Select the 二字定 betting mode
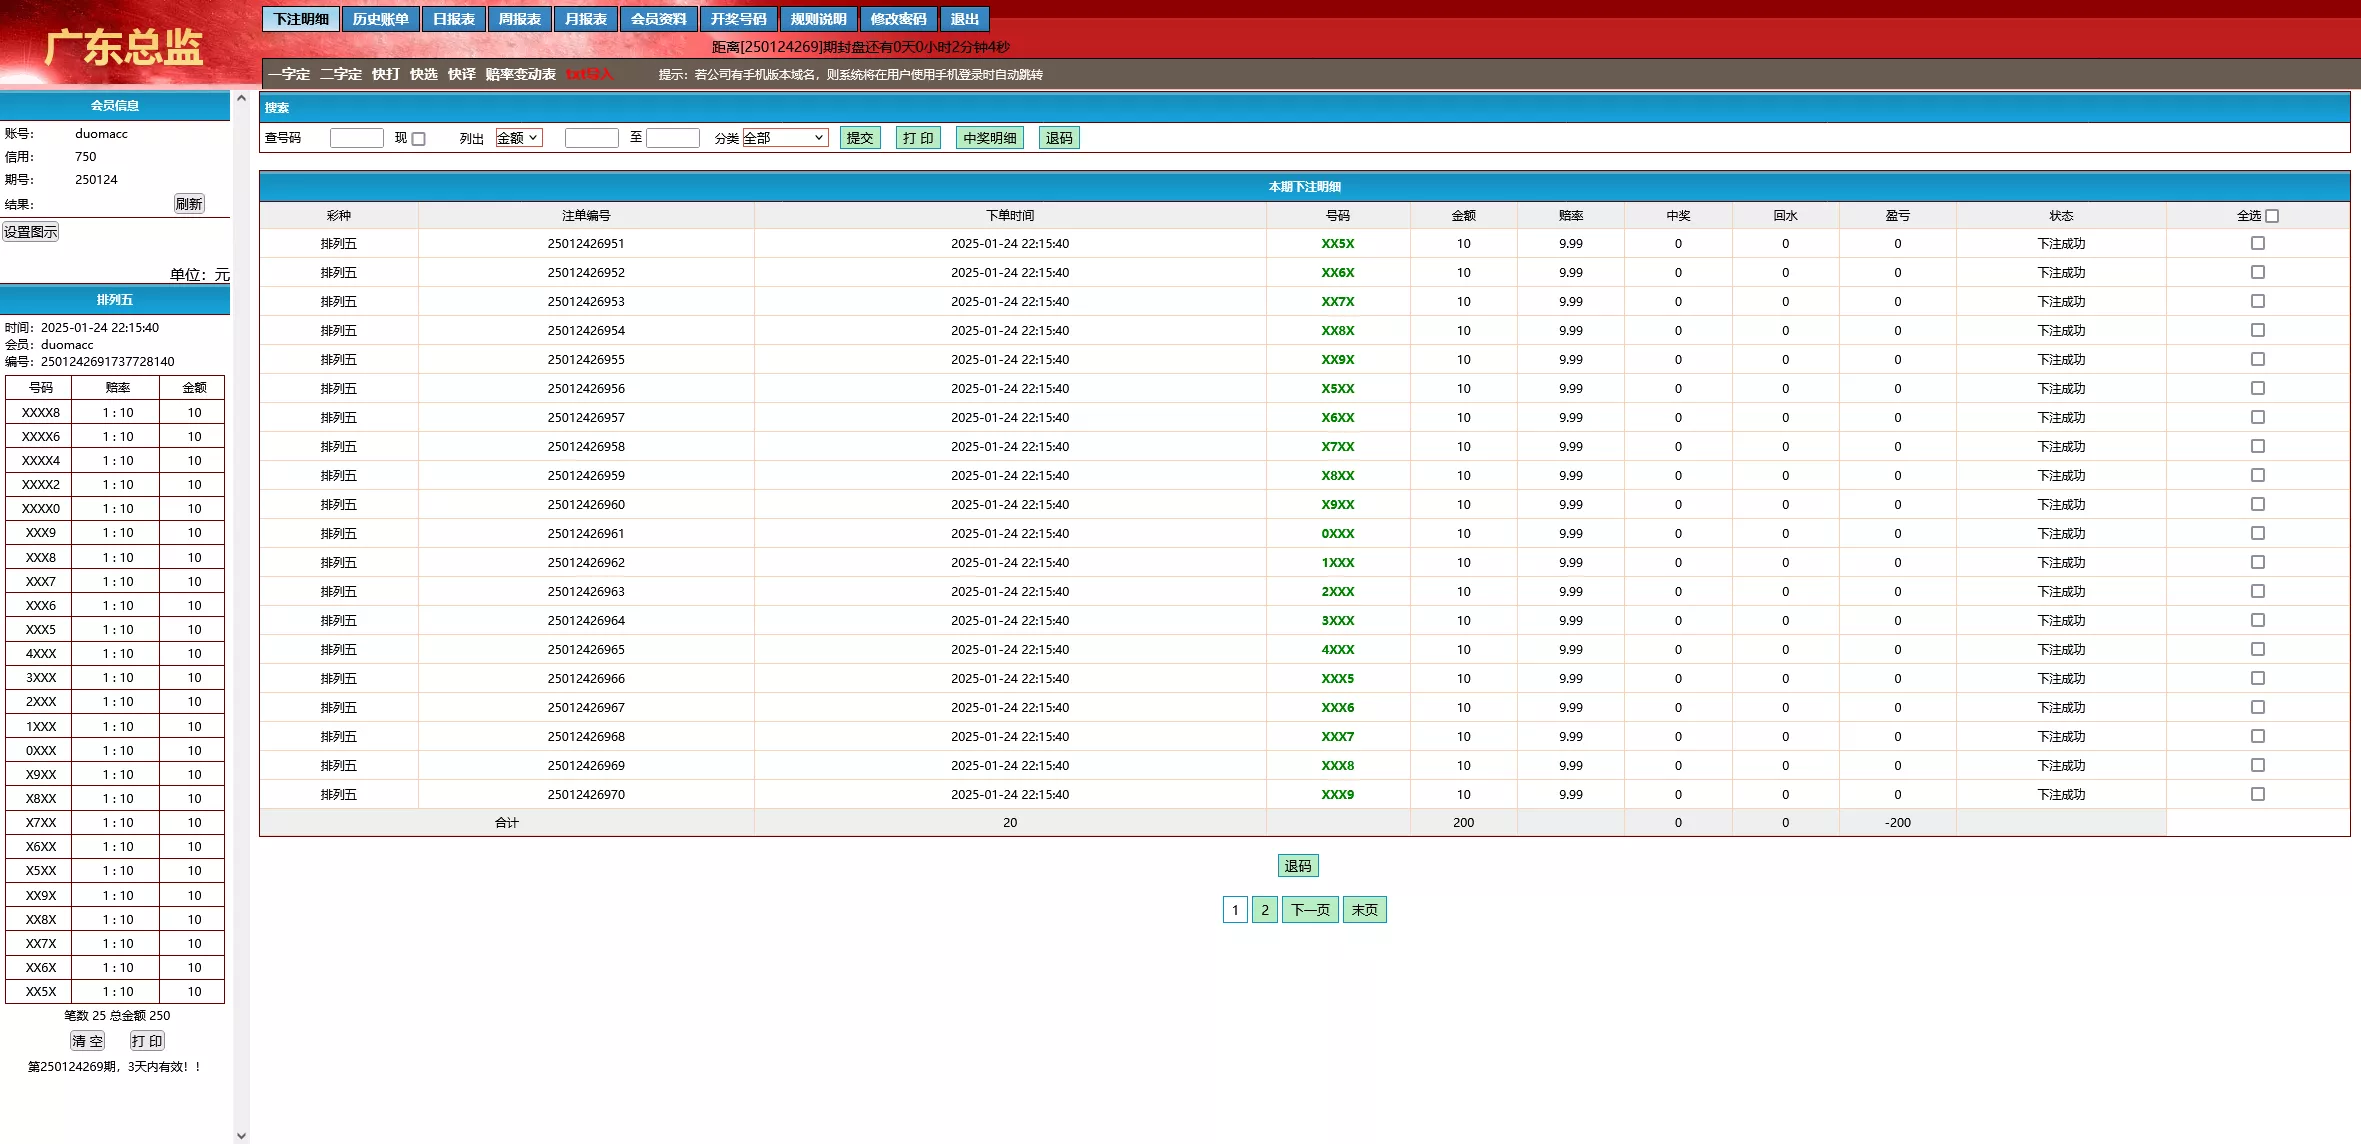This screenshot has width=2361, height=1144. pos(341,74)
